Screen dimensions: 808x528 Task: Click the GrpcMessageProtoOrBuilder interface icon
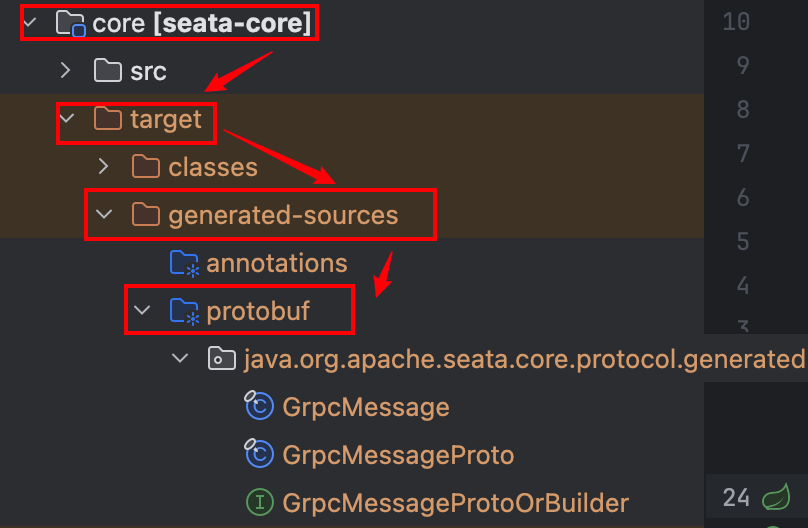click(259, 502)
